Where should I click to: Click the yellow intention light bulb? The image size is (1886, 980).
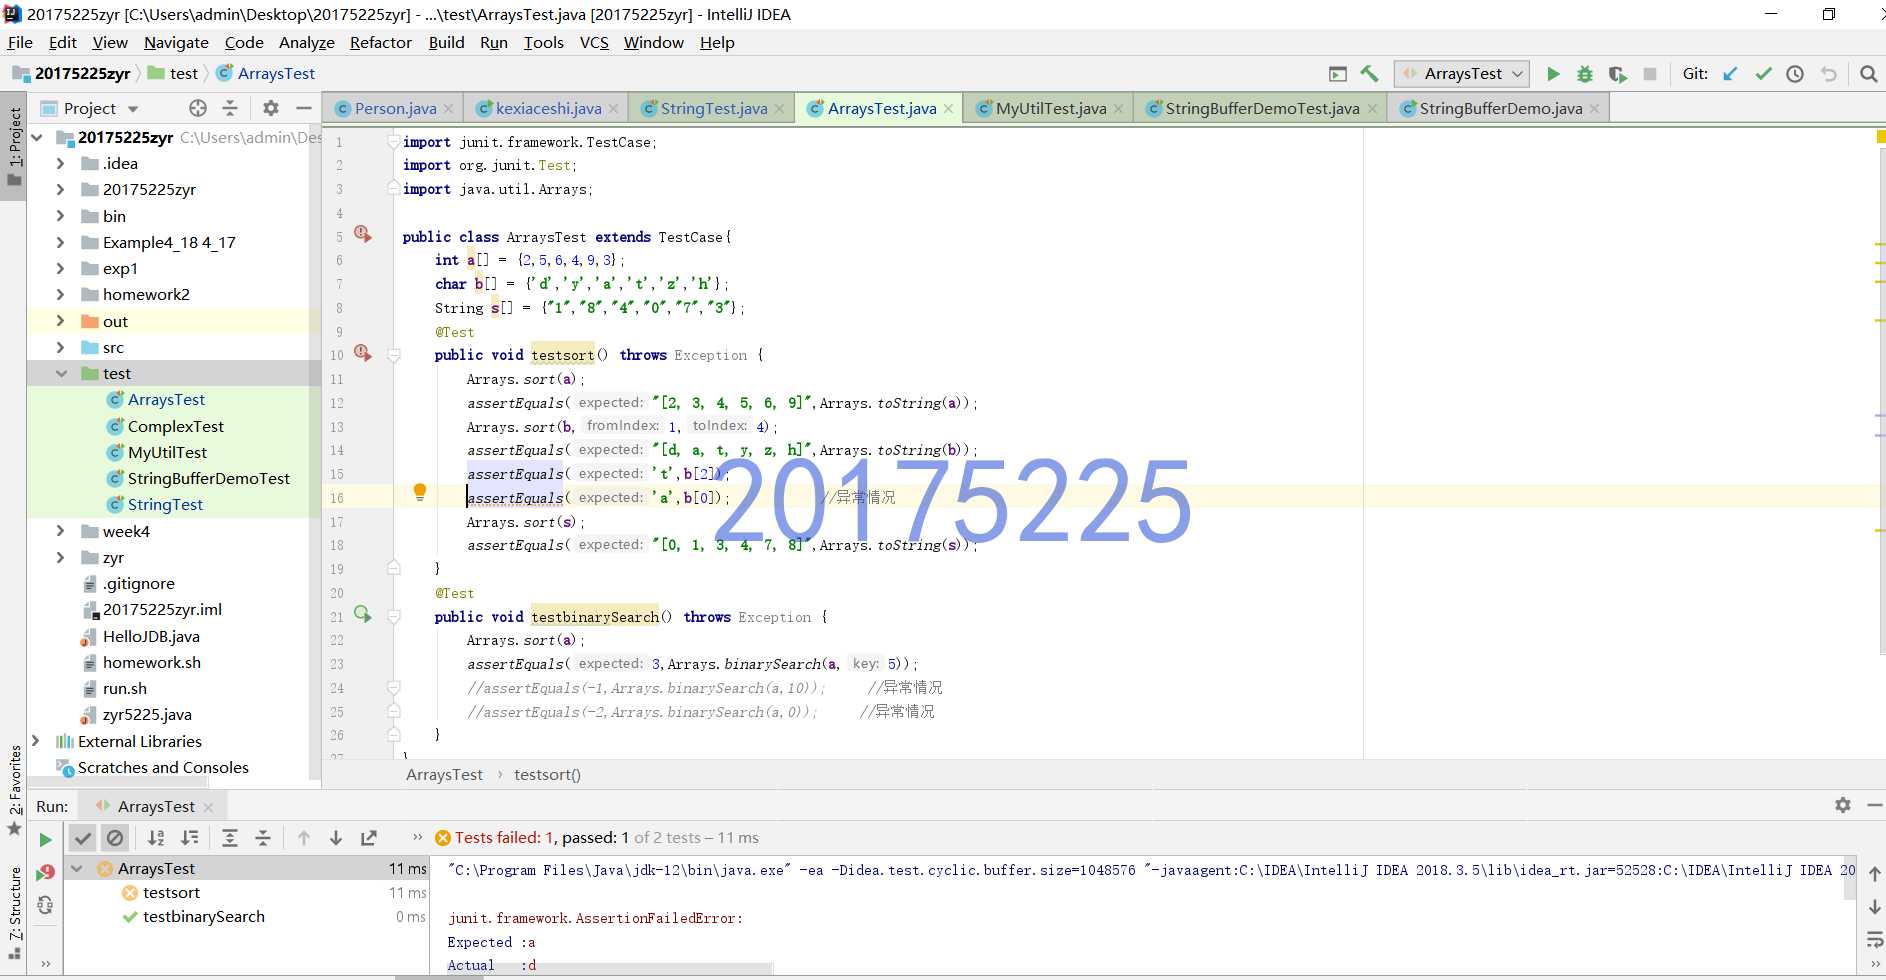[x=420, y=492]
